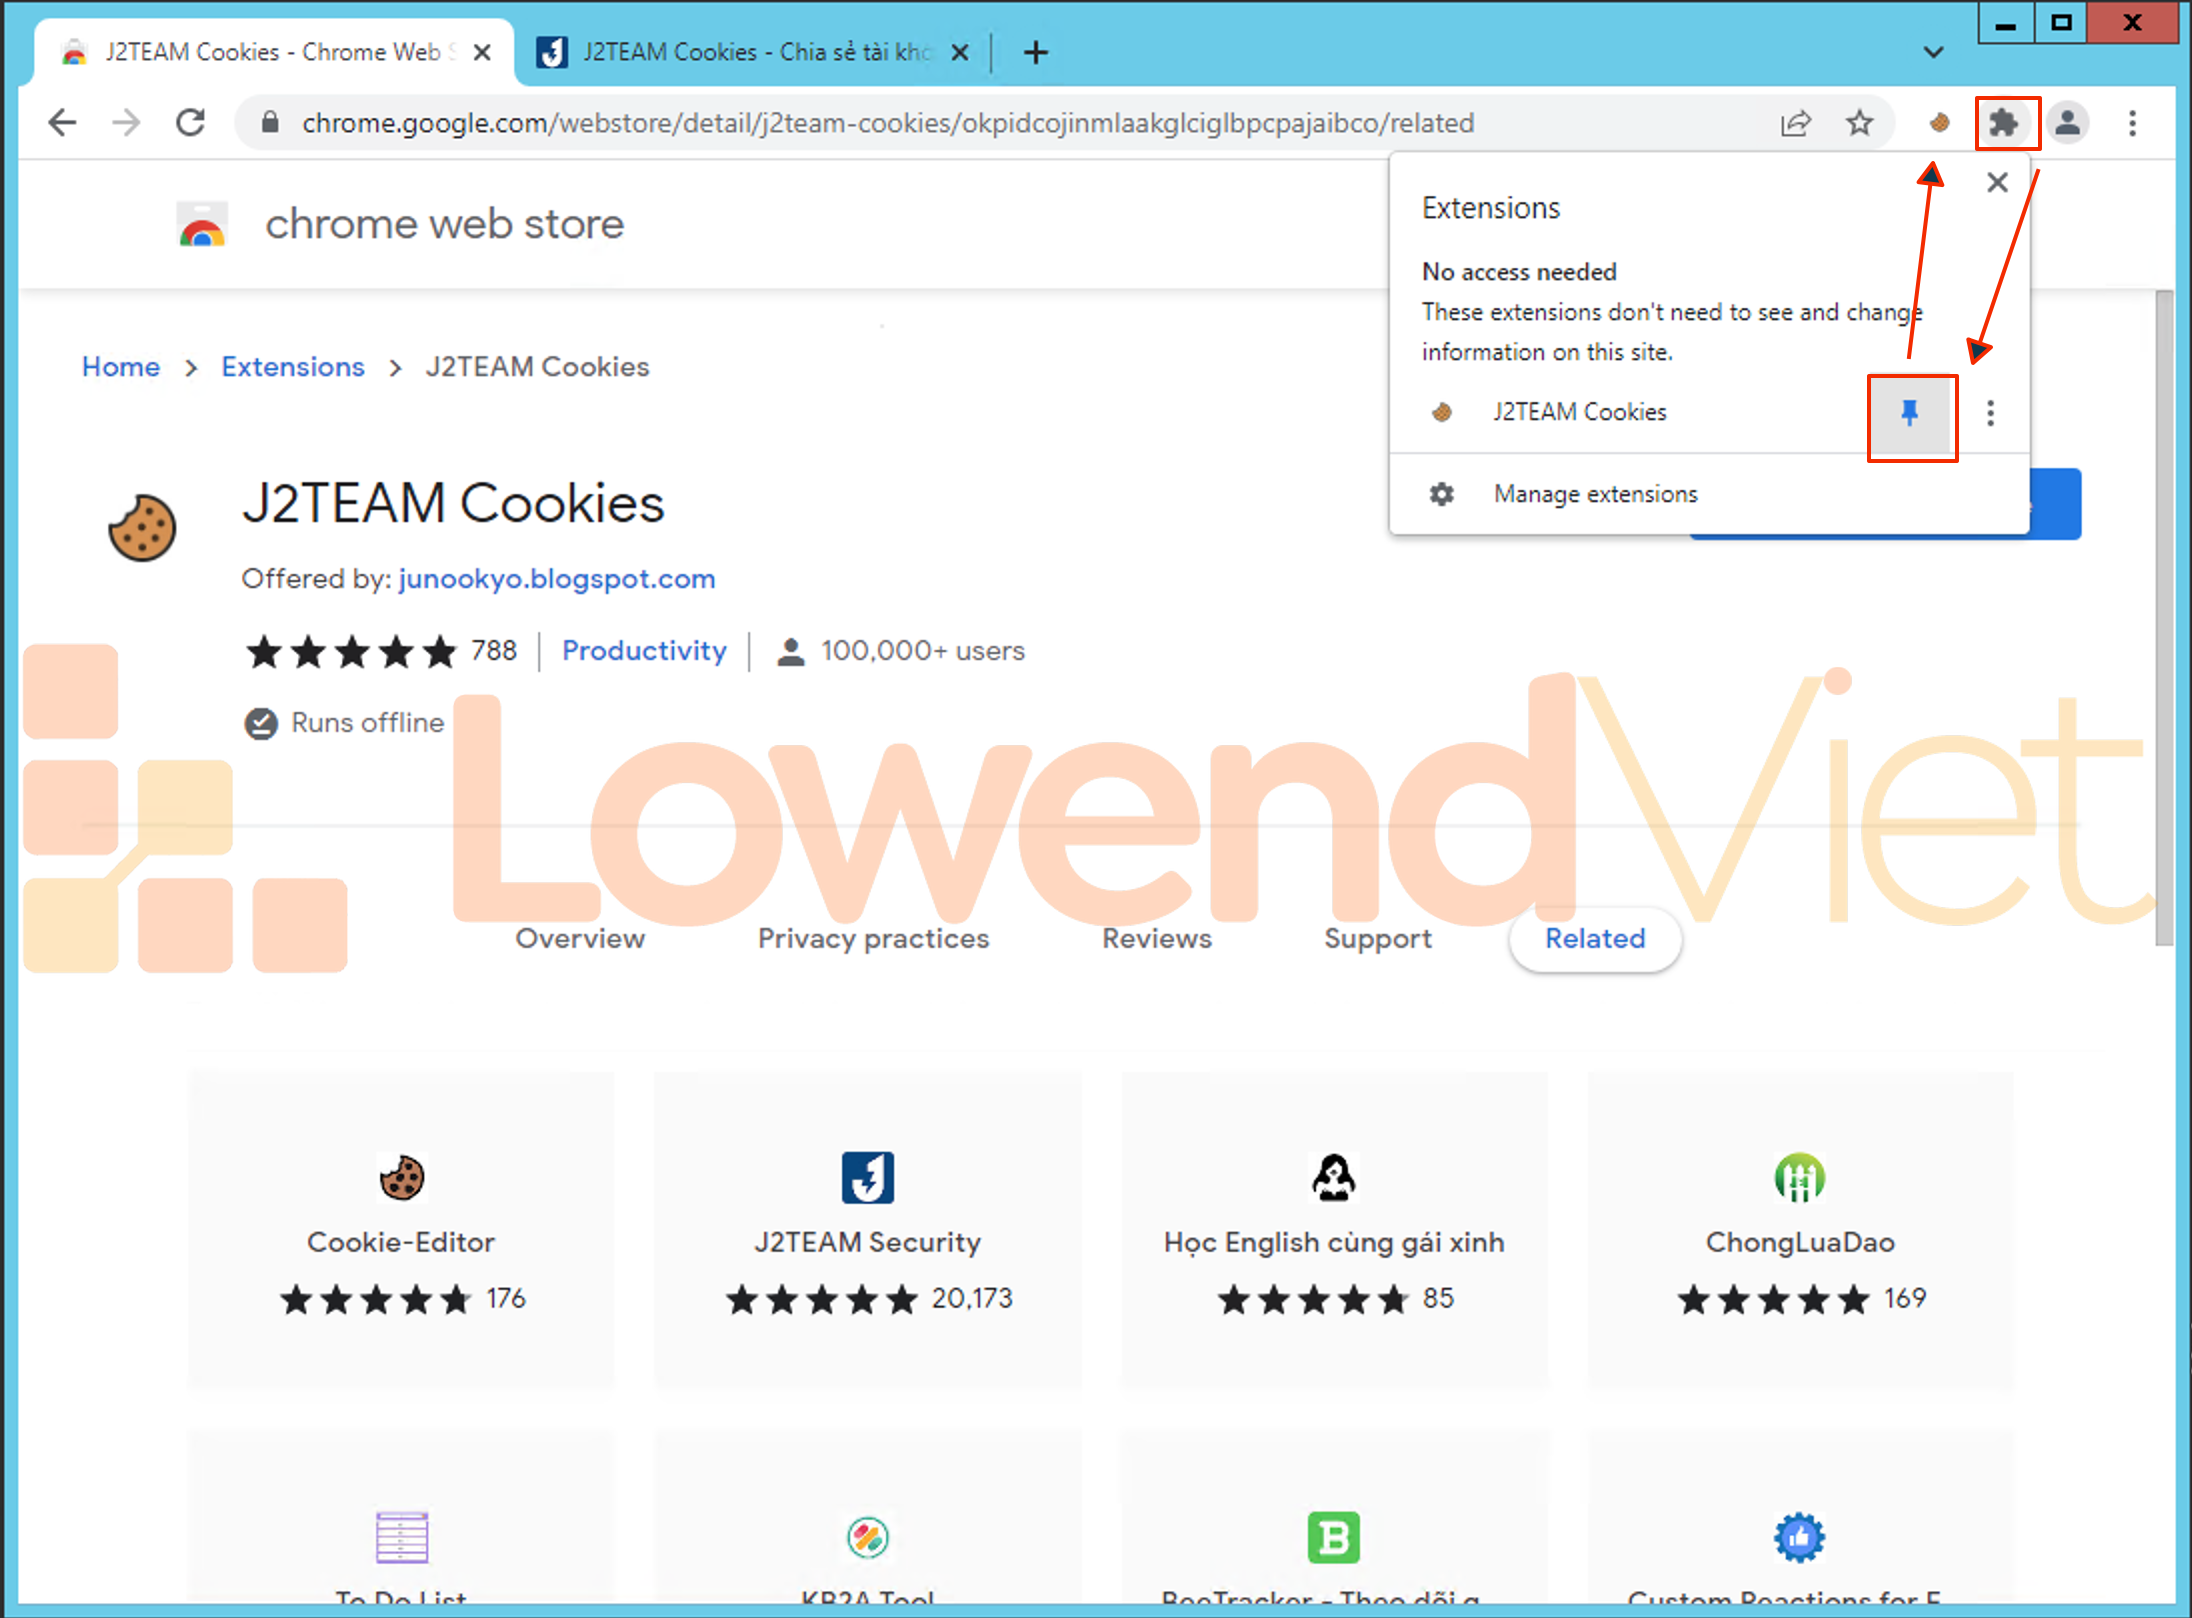Open the Chrome profile avatar

[2068, 123]
